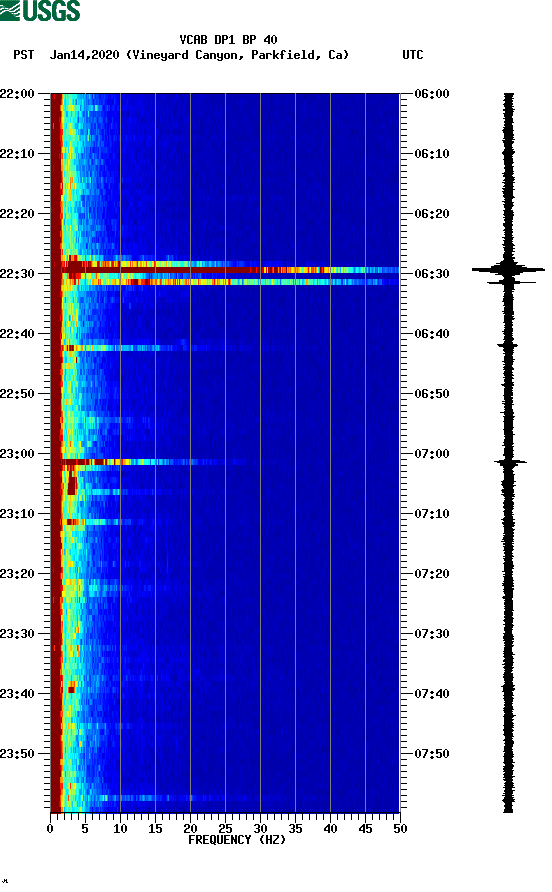The width and height of the screenshot is (552, 892).
Task: Click the 35 Hz frequency tick label
Action: tap(295, 829)
